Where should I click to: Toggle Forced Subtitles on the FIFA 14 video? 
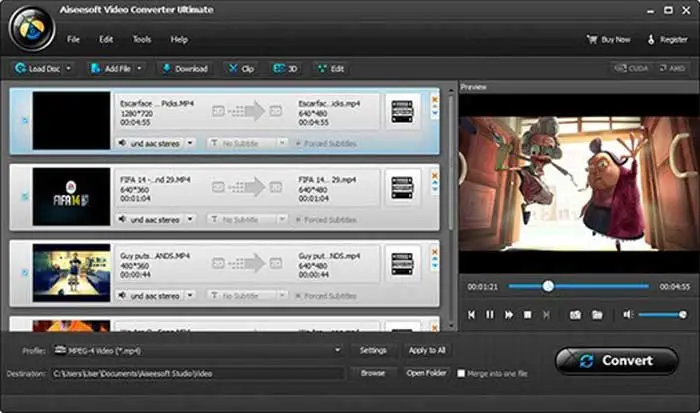(298, 219)
